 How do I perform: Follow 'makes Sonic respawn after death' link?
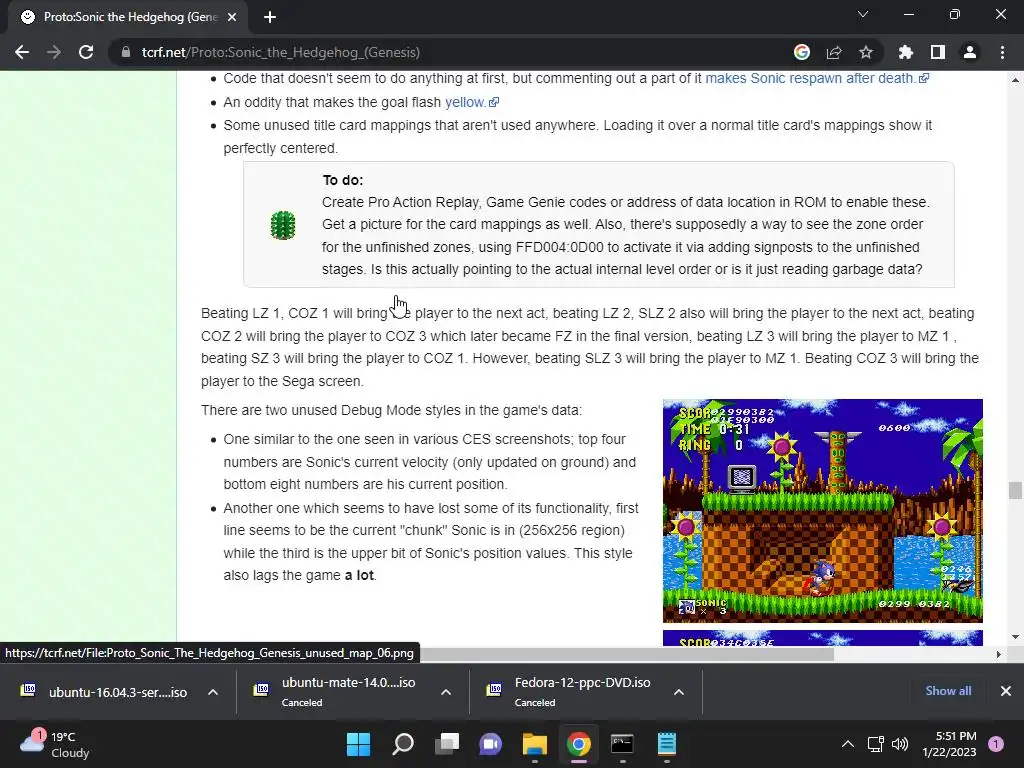(817, 78)
